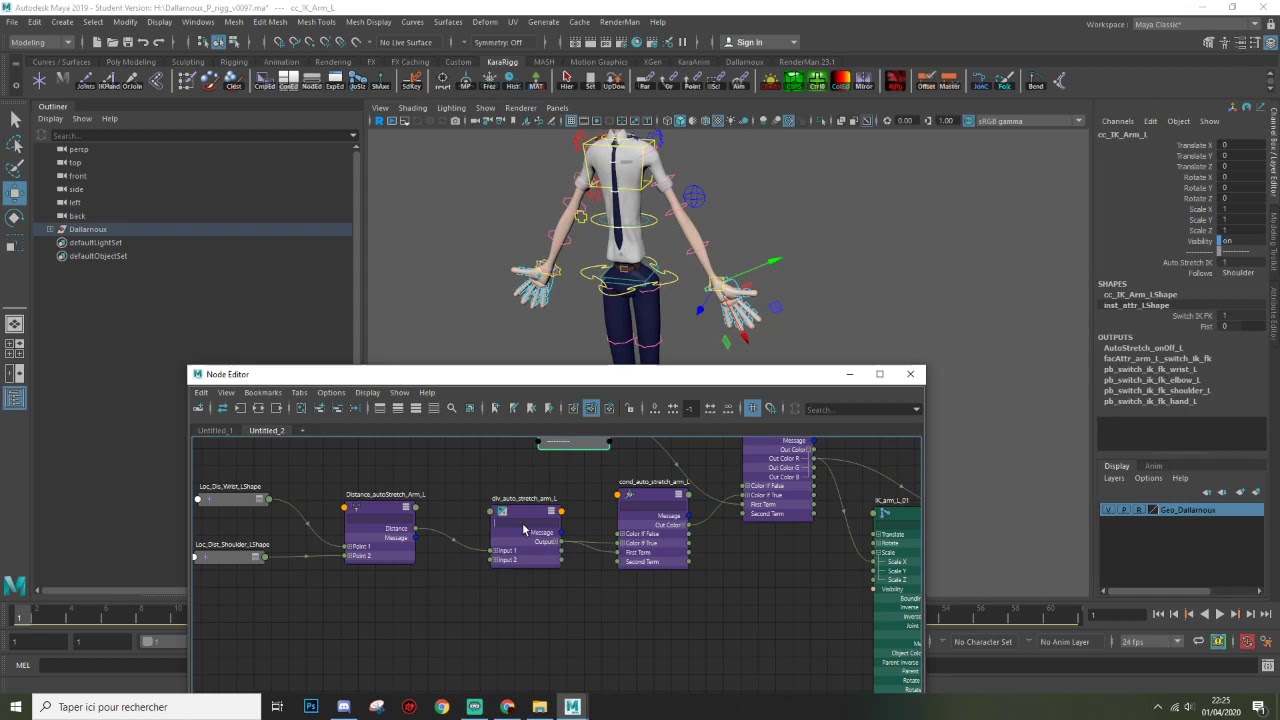
Task: Click the Undo icon in status line
Action: pyautogui.click(x=143, y=42)
